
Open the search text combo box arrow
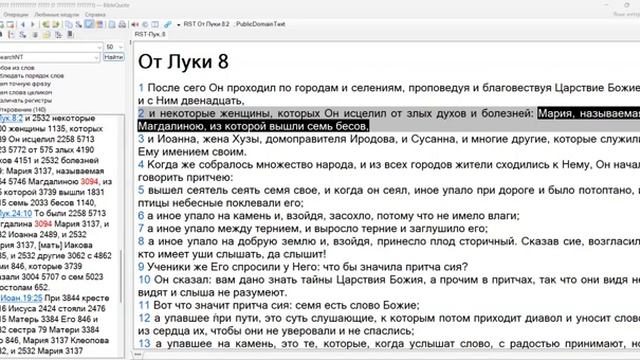point(99,47)
